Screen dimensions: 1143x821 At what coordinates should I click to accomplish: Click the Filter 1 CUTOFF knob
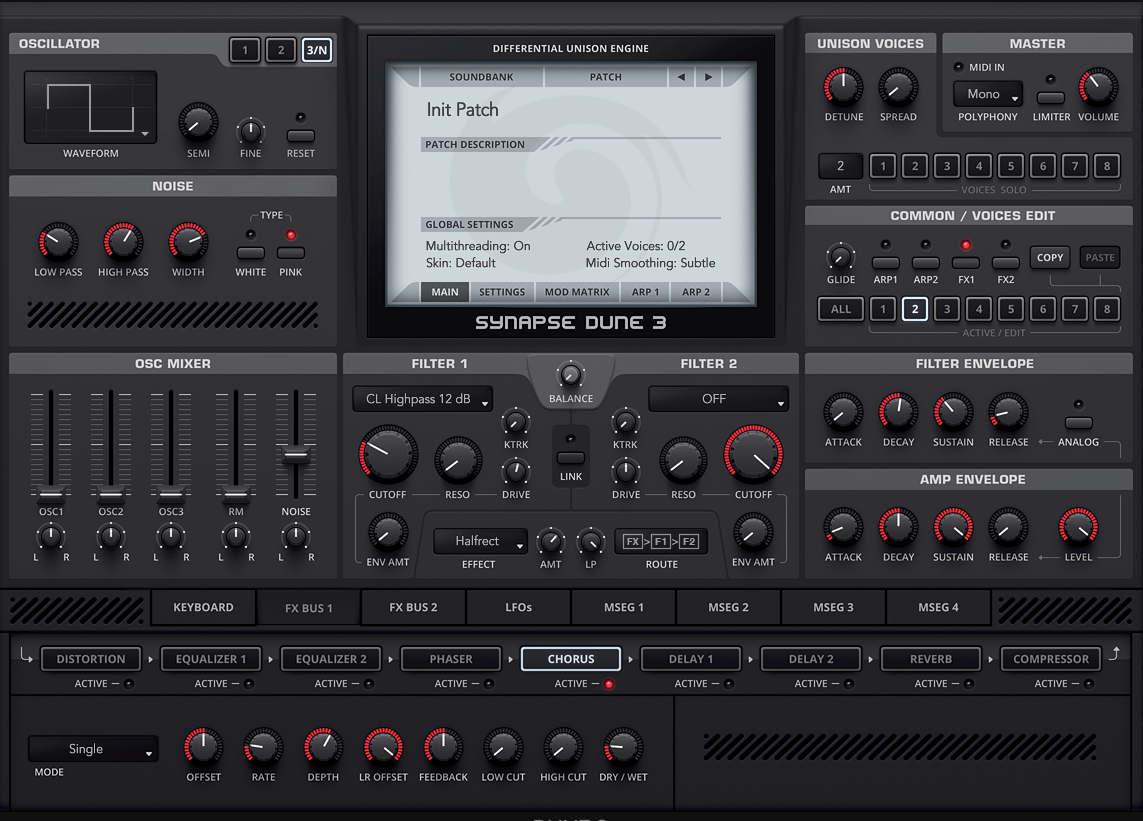(388, 455)
